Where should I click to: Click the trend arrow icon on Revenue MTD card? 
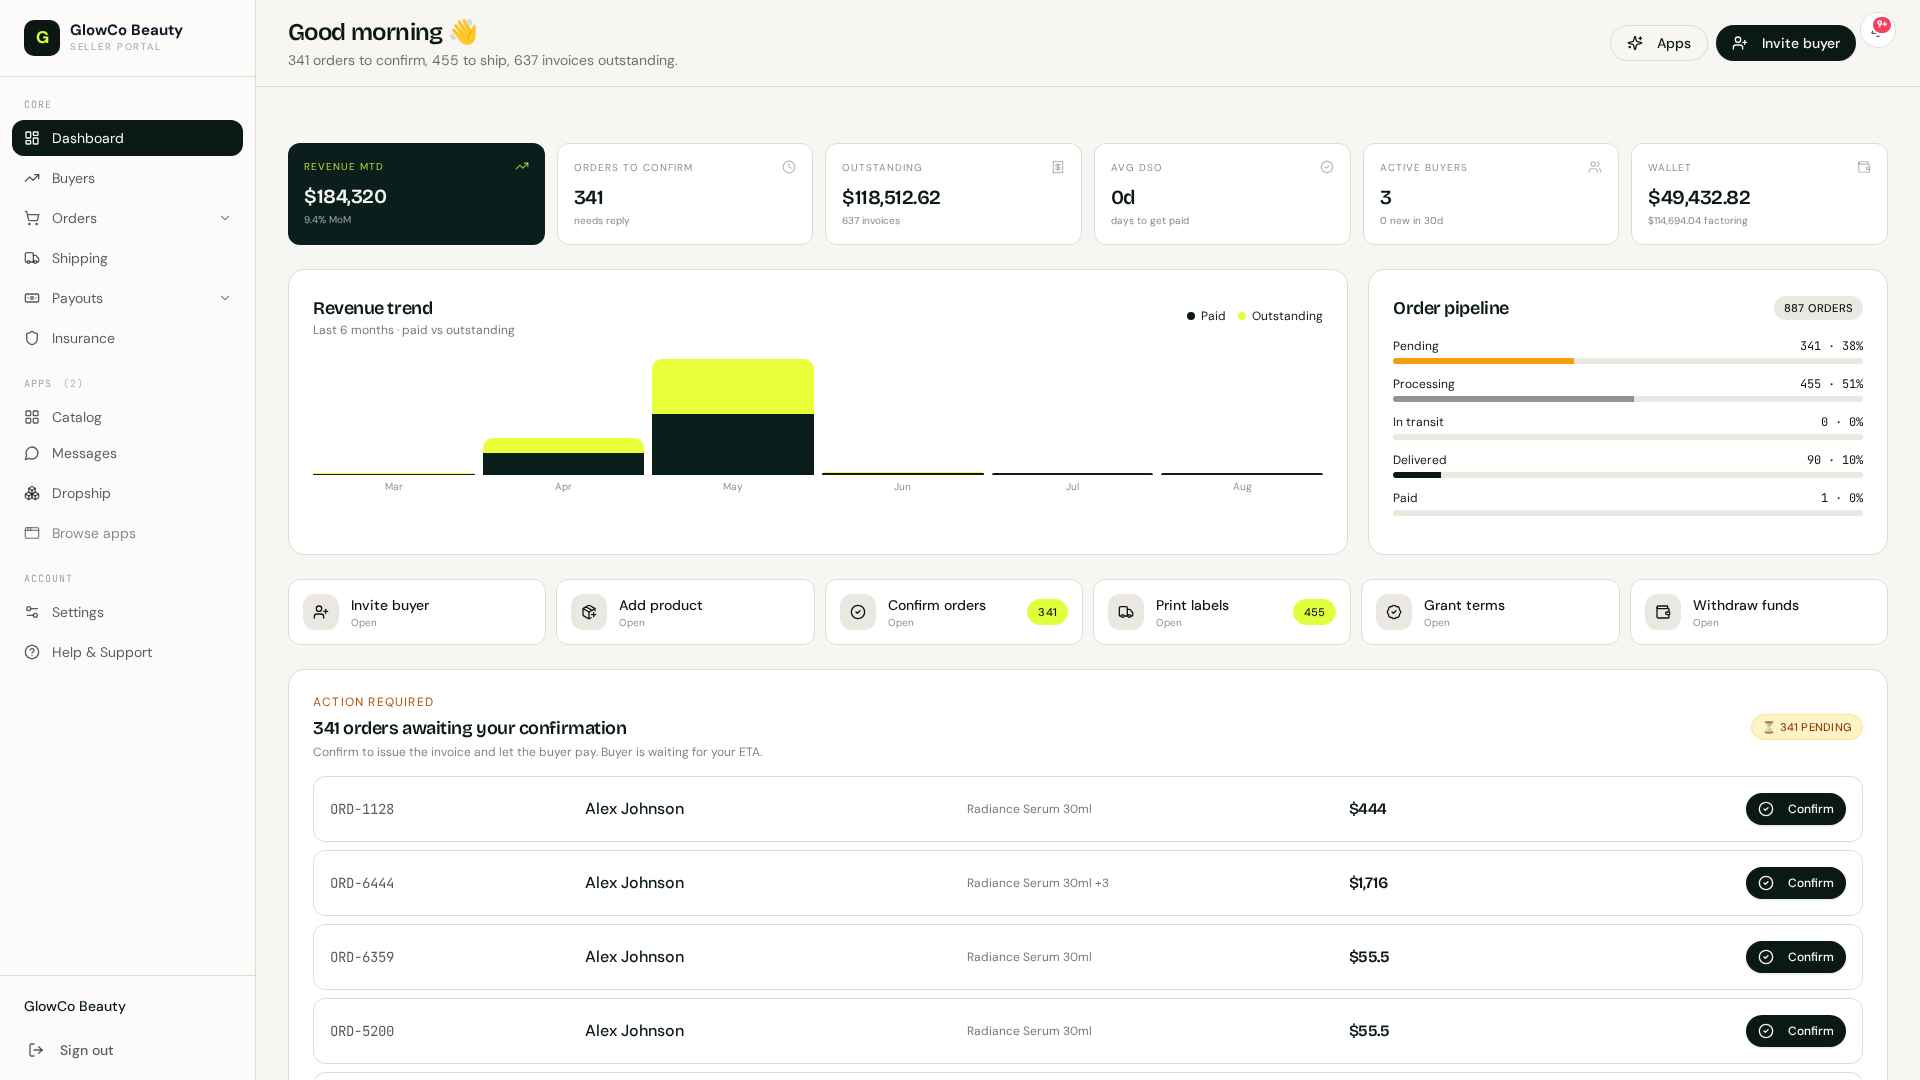pyautogui.click(x=522, y=166)
